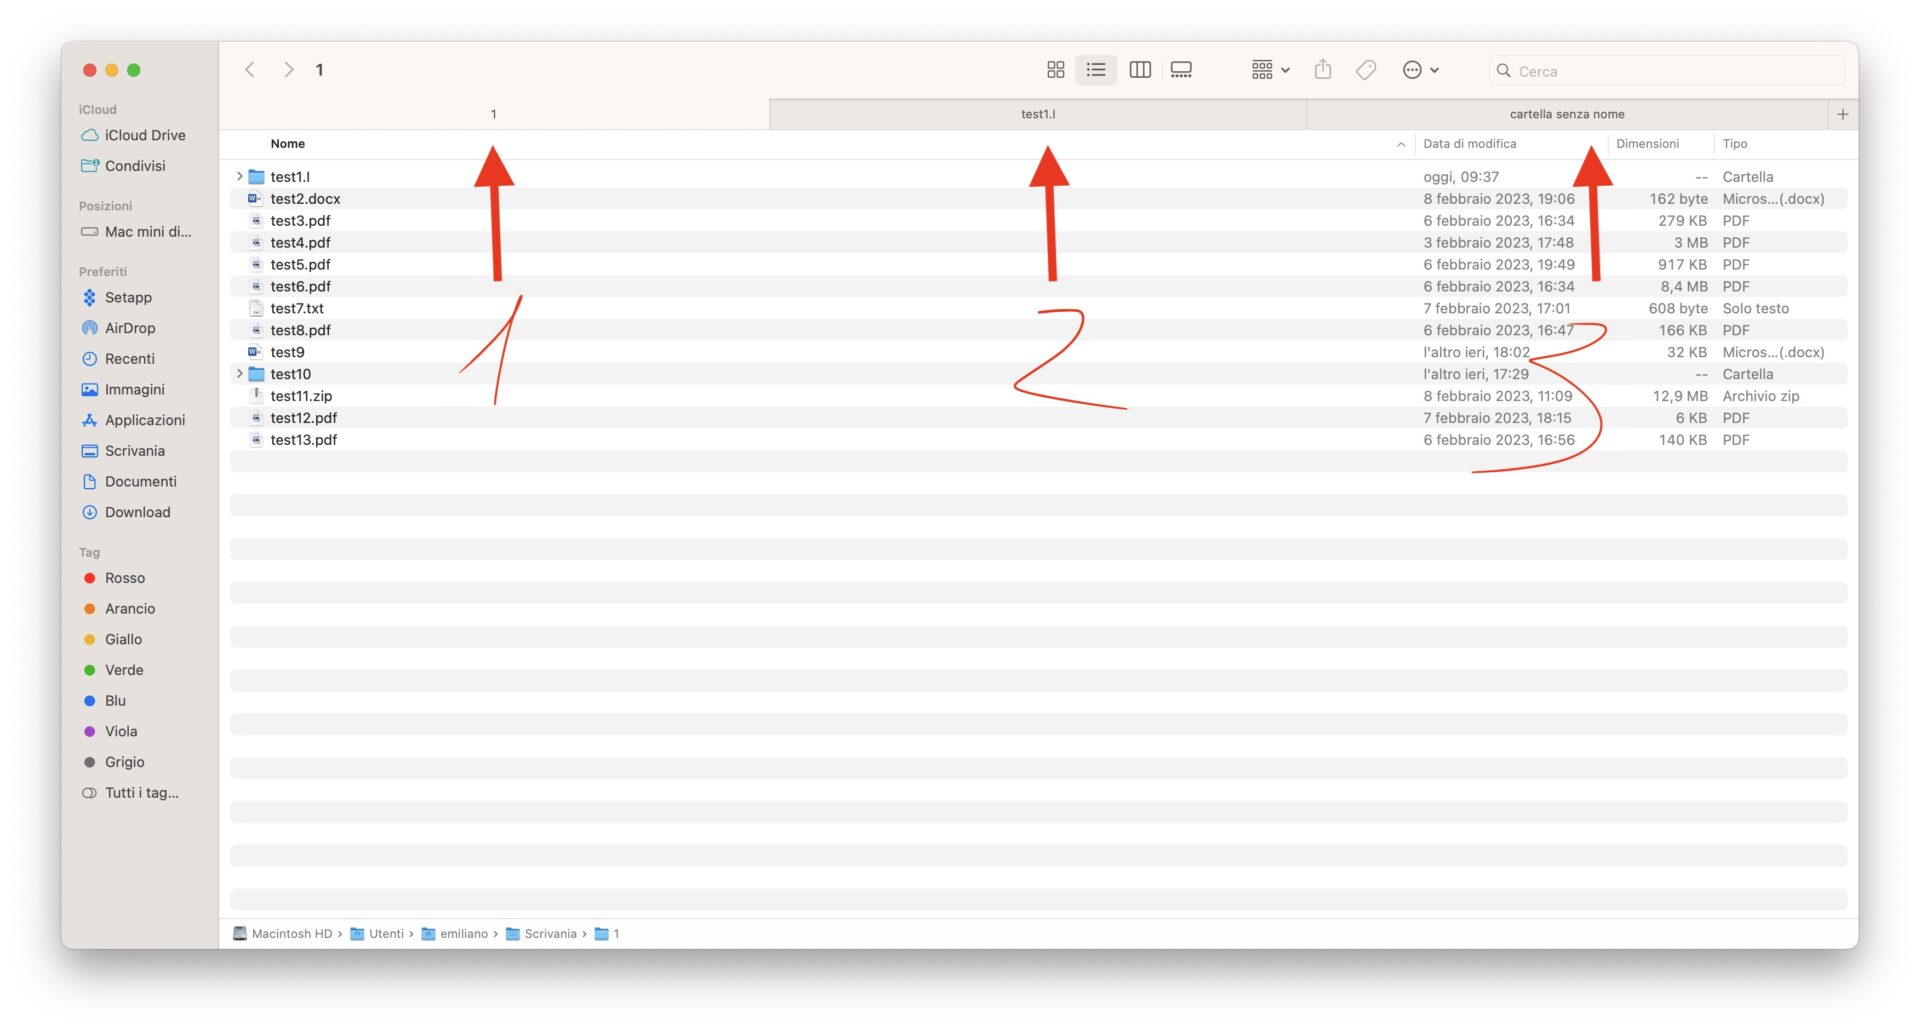1920x1030 pixels.
Task: Select the icon grid view
Action: coord(1055,69)
